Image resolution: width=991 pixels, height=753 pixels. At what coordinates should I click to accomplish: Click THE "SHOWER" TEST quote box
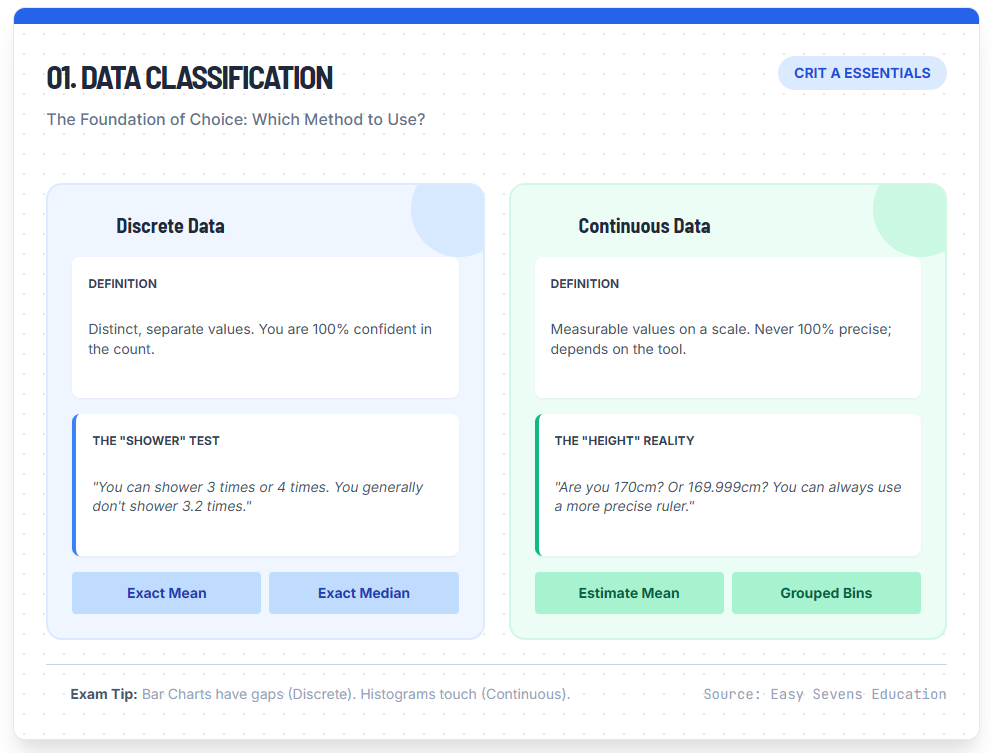click(265, 483)
